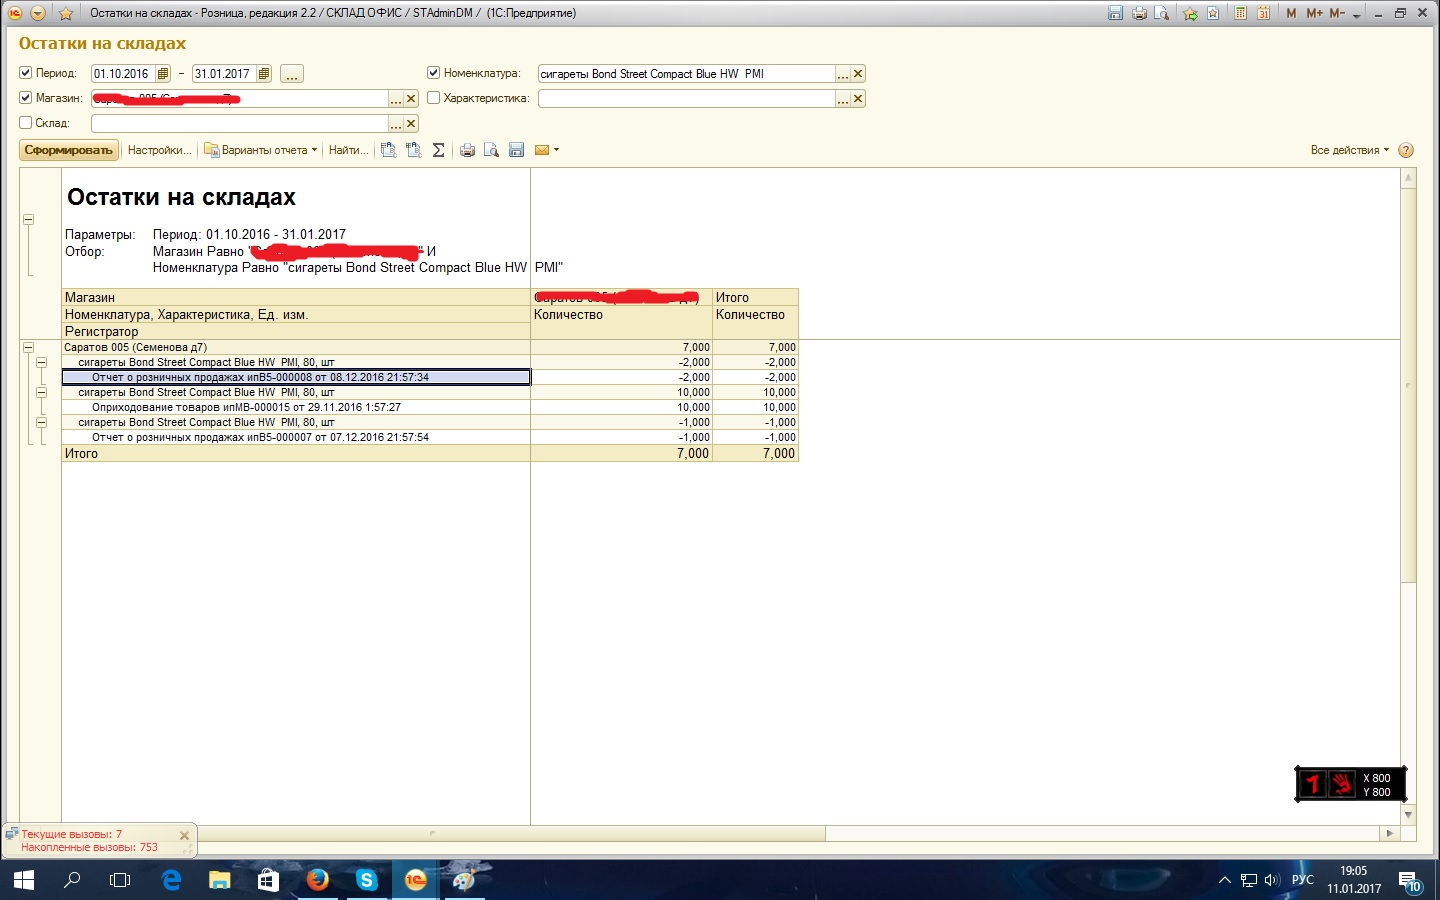Image resolution: width=1440 pixels, height=900 pixels.
Task: Open selection list for Номенклатура field
Action: (x=843, y=74)
